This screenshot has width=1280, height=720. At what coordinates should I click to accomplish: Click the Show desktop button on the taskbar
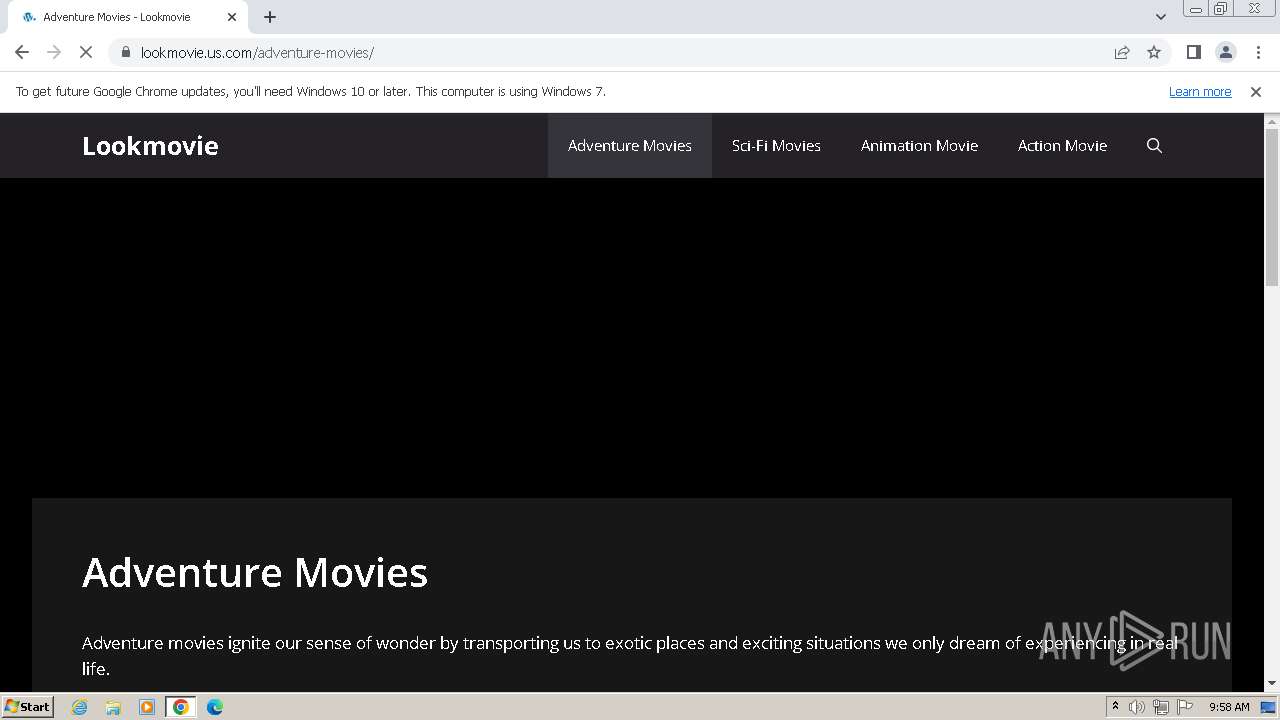pyautogui.click(x=1268, y=707)
